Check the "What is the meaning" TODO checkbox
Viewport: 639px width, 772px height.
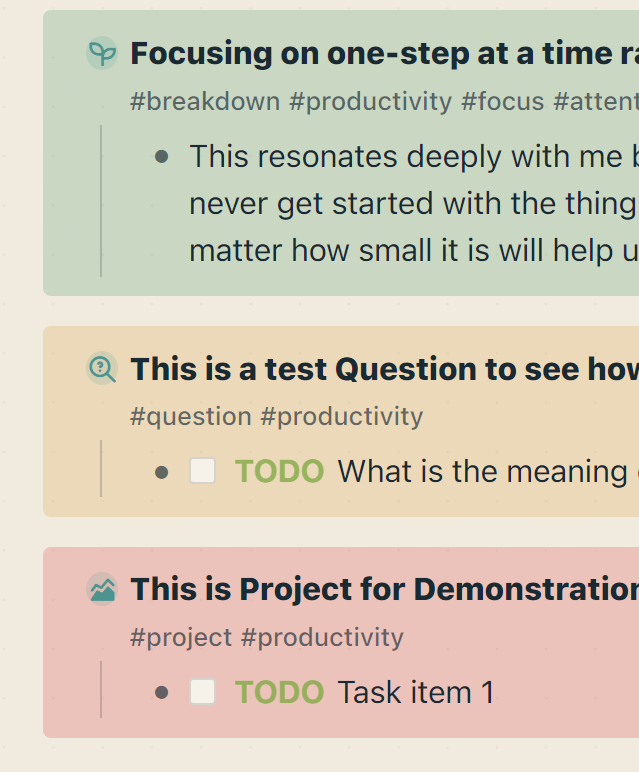coord(203,471)
